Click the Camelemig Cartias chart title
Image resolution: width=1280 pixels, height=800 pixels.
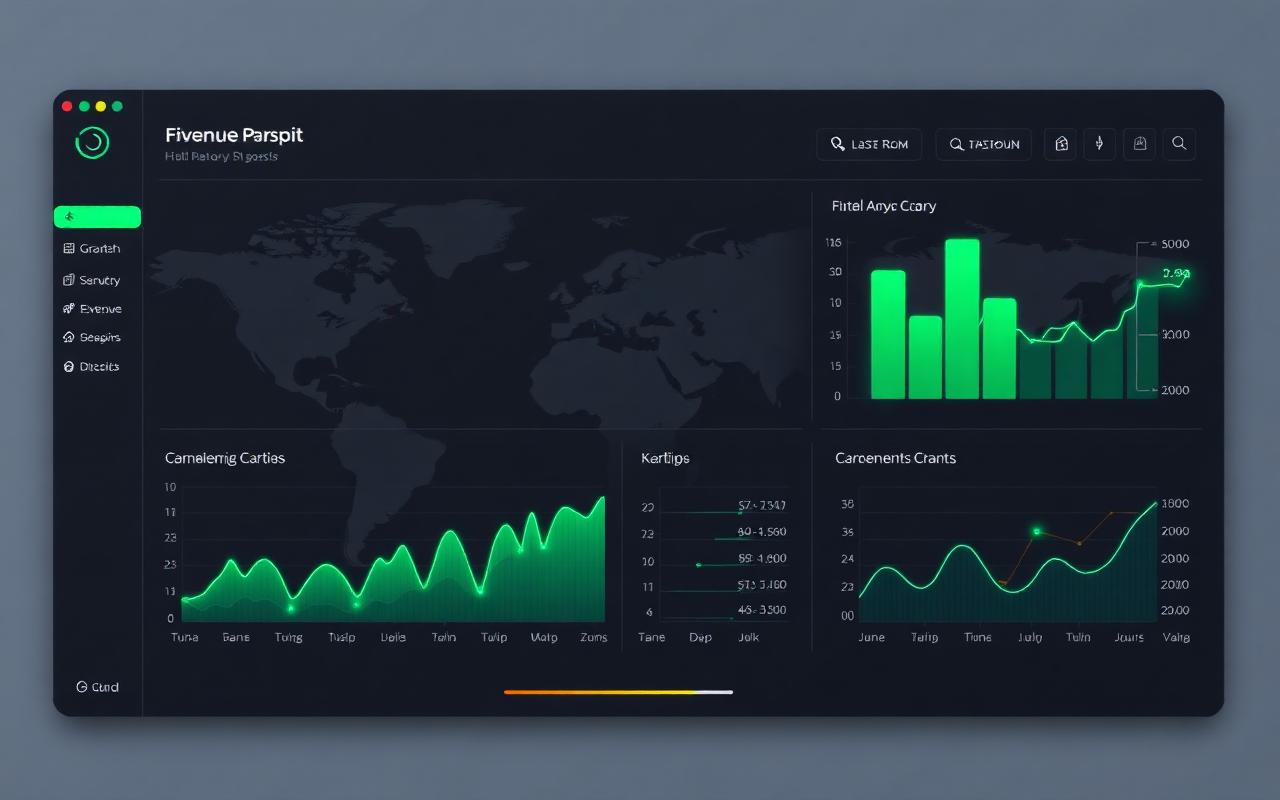click(x=225, y=458)
